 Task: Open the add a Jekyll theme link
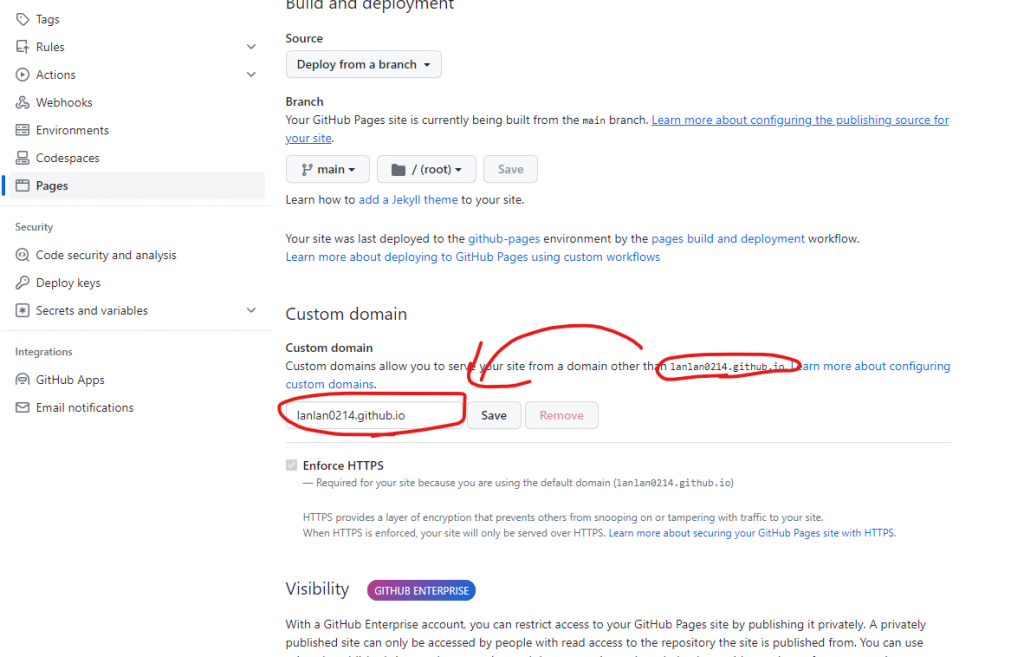(x=408, y=200)
